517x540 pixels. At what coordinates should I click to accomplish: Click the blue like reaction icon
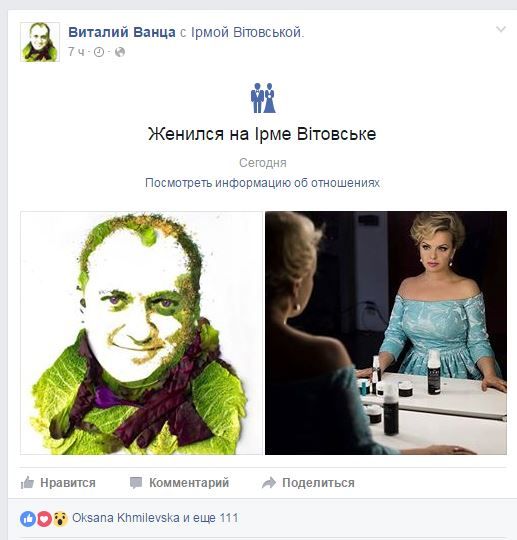[28, 519]
